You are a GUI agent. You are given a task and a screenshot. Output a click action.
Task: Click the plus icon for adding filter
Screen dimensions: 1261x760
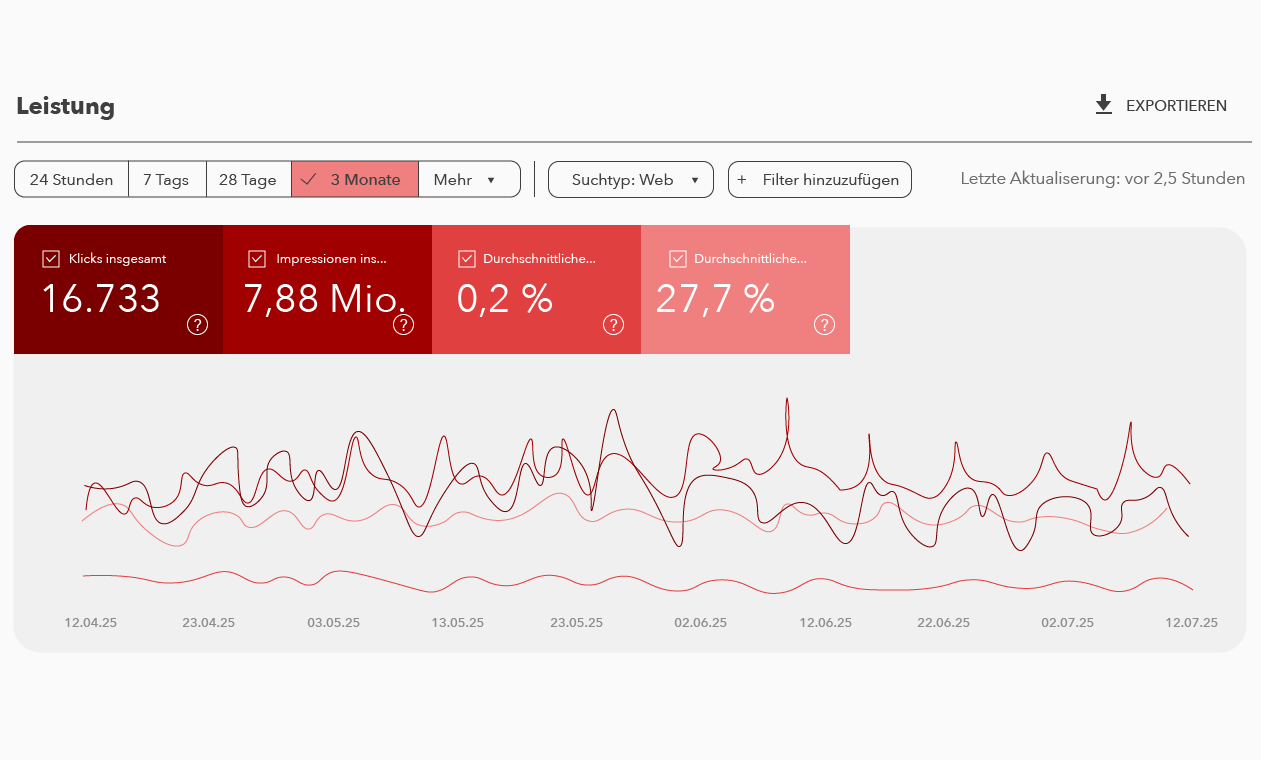tap(742, 180)
